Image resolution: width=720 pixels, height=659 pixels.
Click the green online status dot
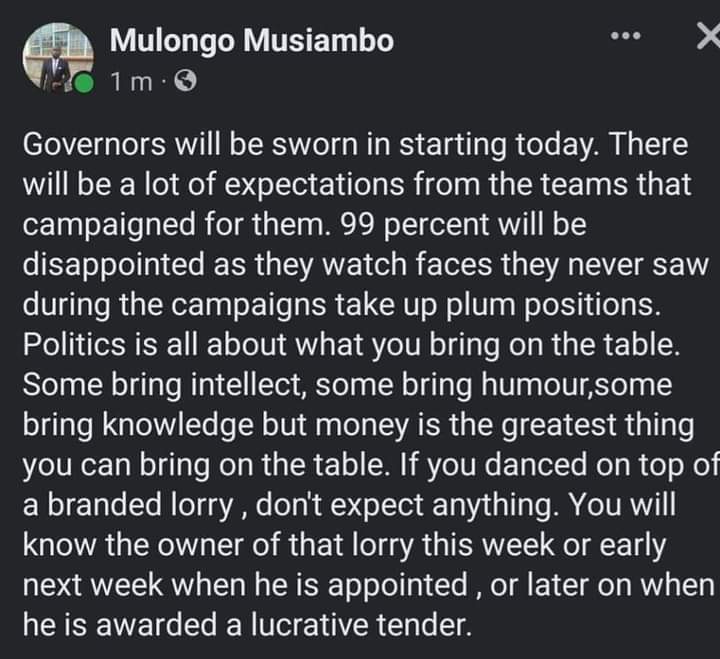click(84, 84)
